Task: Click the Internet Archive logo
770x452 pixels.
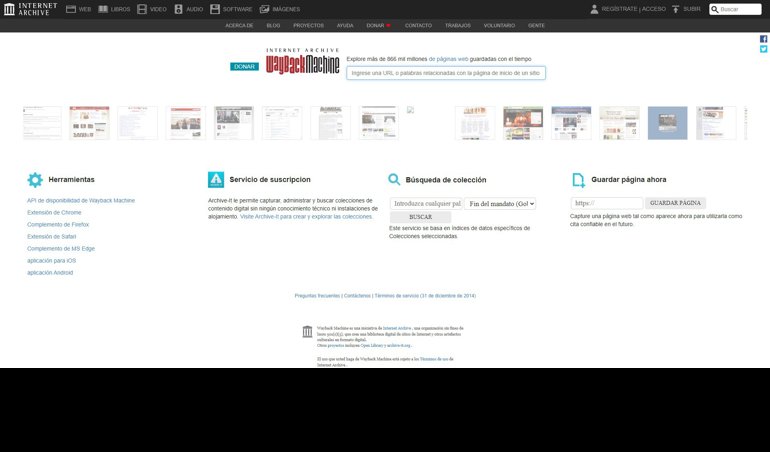Action: point(30,9)
